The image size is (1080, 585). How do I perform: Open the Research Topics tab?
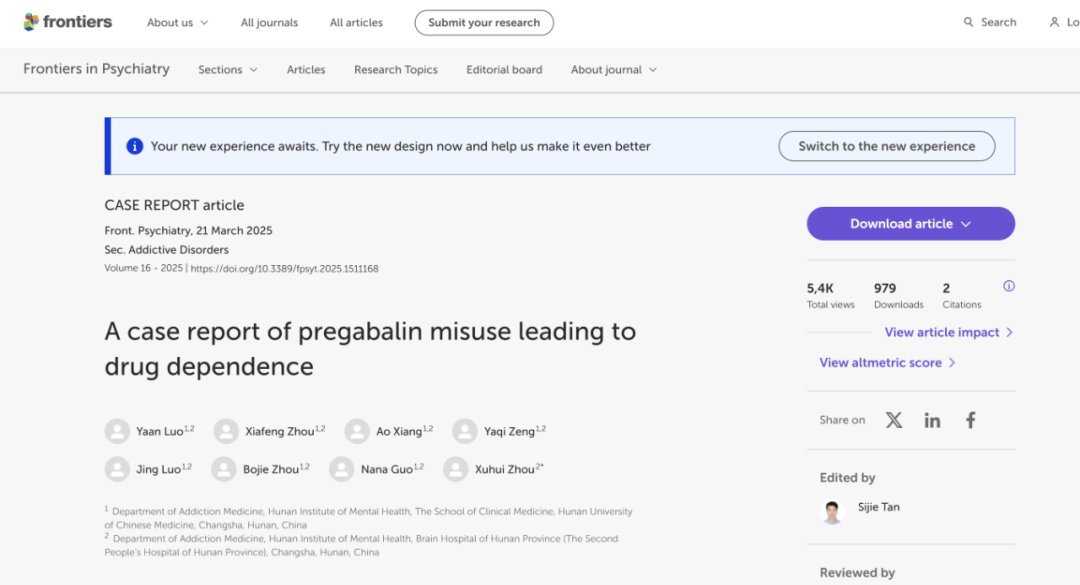point(395,70)
